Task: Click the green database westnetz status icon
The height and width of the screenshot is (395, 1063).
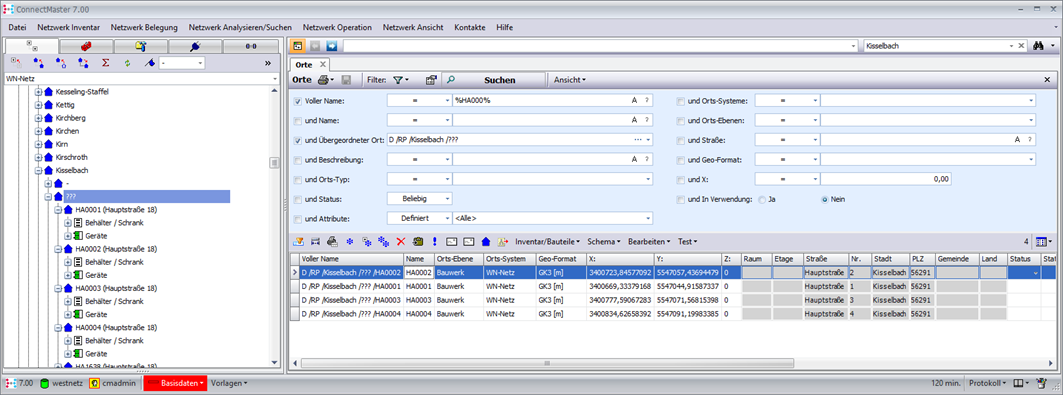Action: click(45, 383)
